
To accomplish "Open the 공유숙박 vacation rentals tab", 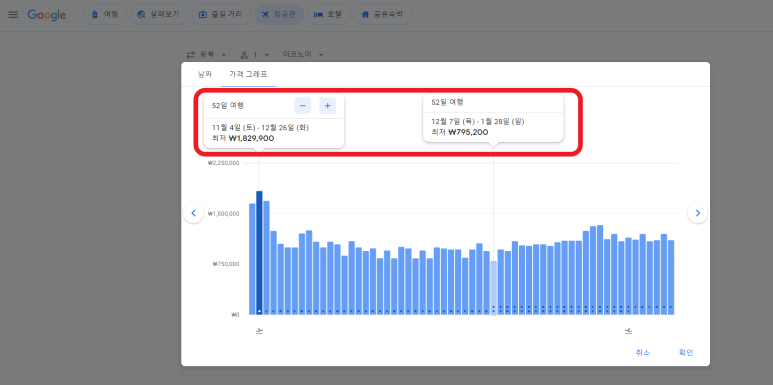I will pyautogui.click(x=383, y=15).
